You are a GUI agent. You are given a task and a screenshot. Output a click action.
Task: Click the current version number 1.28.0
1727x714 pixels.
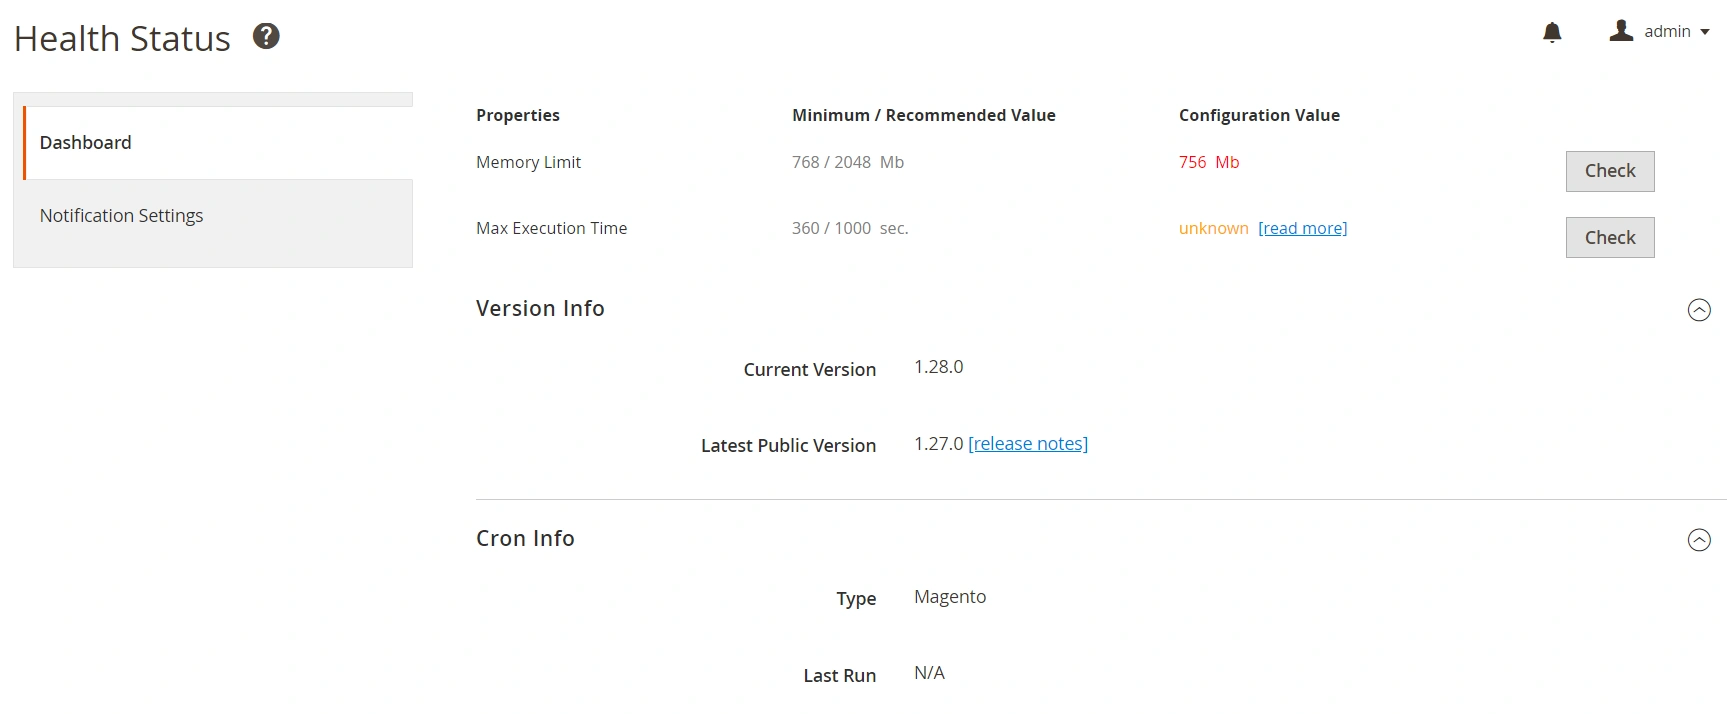[938, 367]
